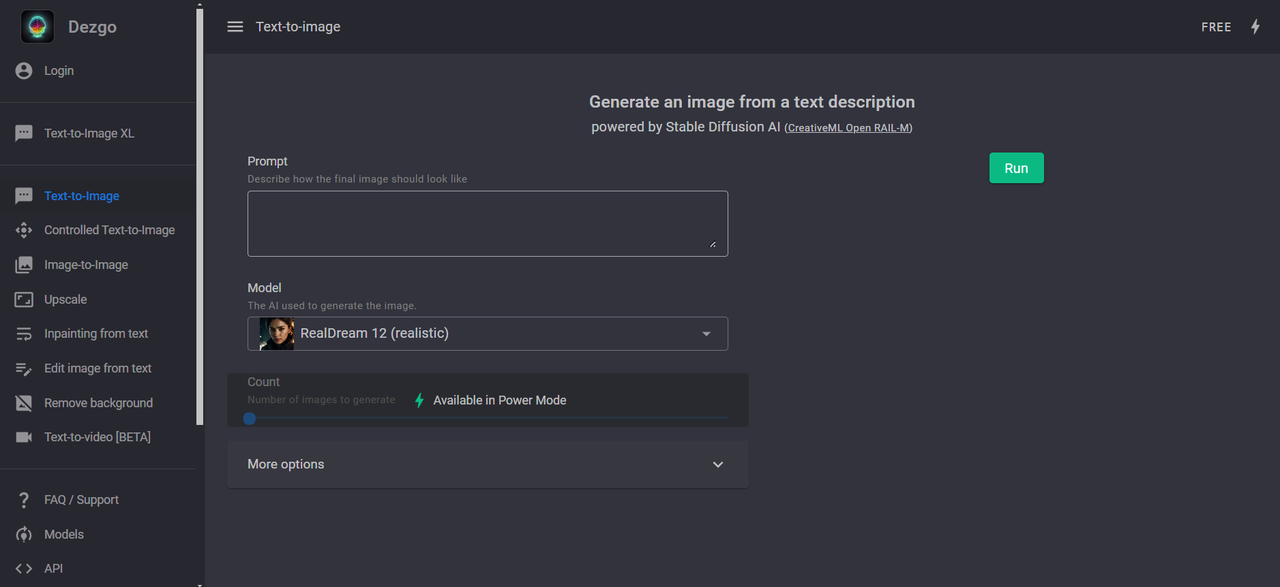Click the Count slider track
The width and height of the screenshot is (1280, 587).
tap(488, 418)
